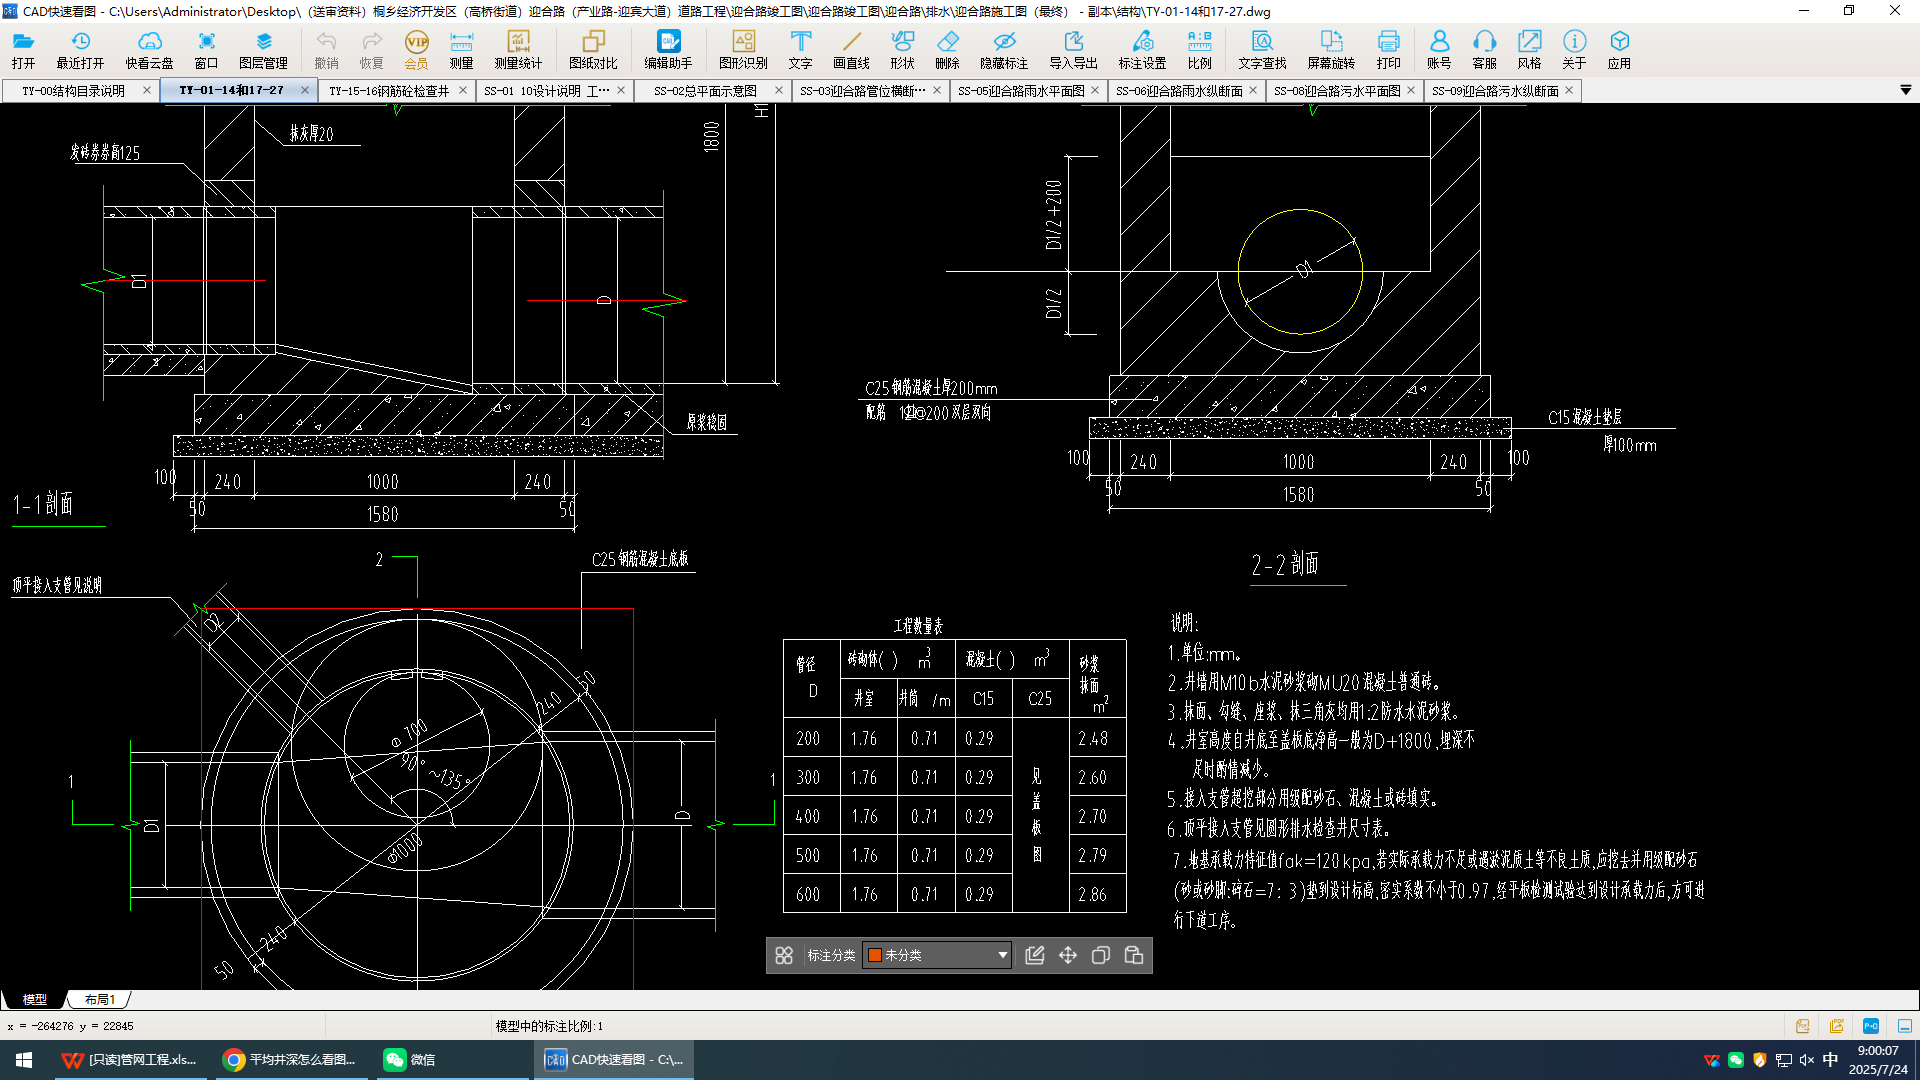This screenshot has height=1080, width=1920.
Task: Open a drawing file with 打开
Action: (24, 50)
